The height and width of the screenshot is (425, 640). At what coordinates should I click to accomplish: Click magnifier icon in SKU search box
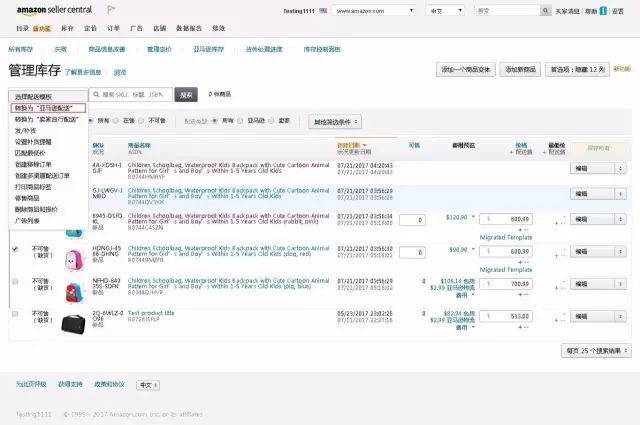coord(96,94)
